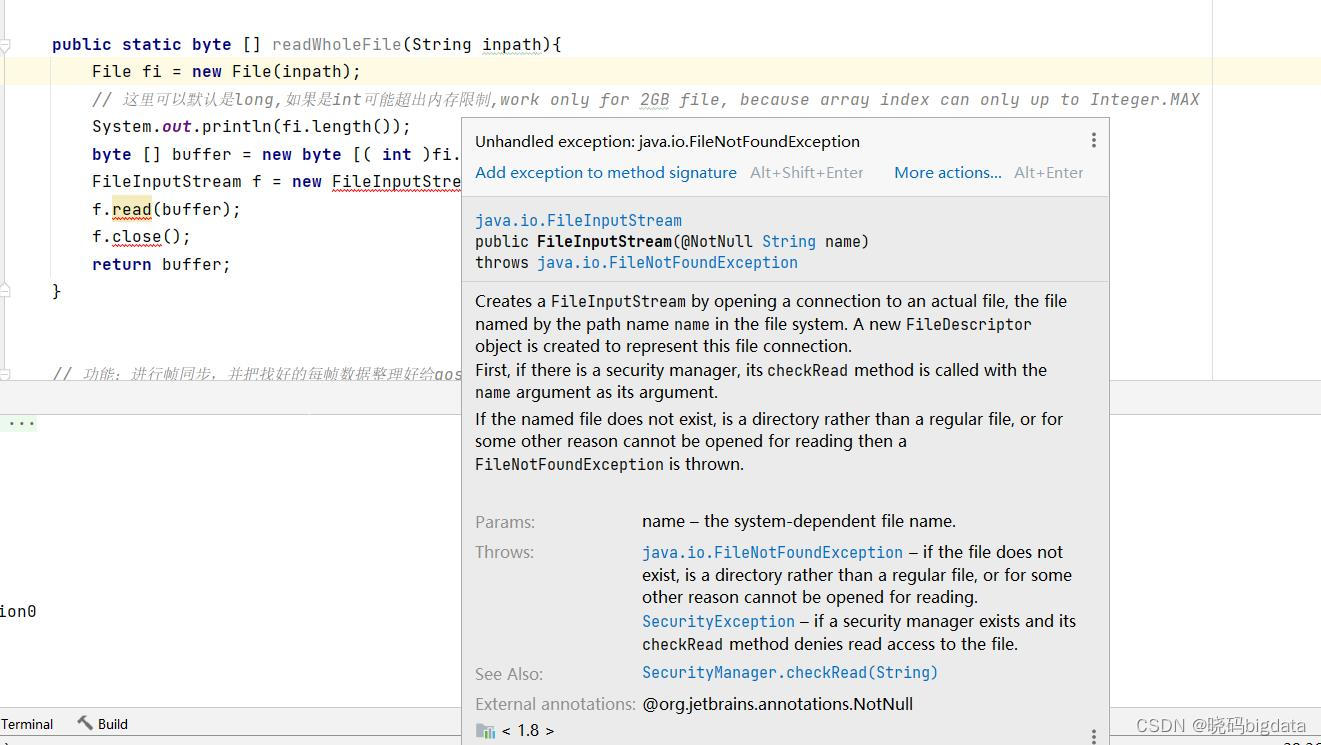1321x745 pixels.
Task: Open SecurityManager.checkRead(String) See Also link
Action: tap(790, 672)
